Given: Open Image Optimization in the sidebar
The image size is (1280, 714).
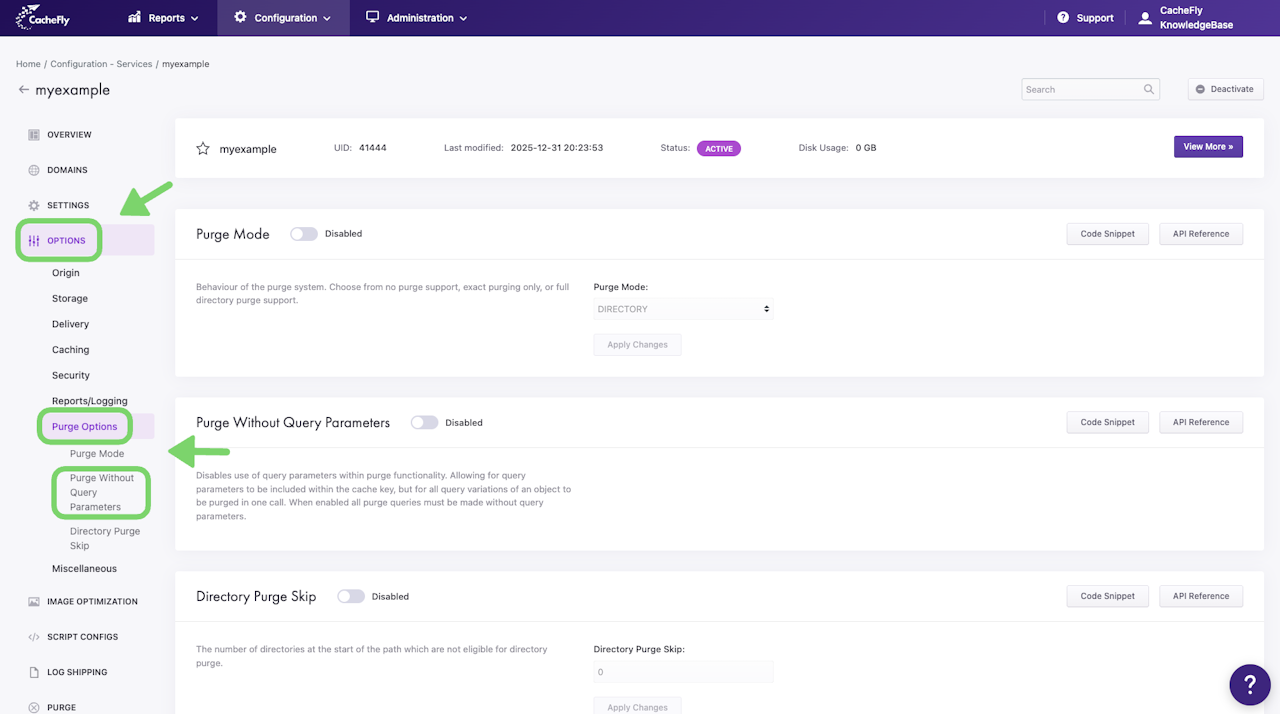Looking at the screenshot, I should coord(92,602).
